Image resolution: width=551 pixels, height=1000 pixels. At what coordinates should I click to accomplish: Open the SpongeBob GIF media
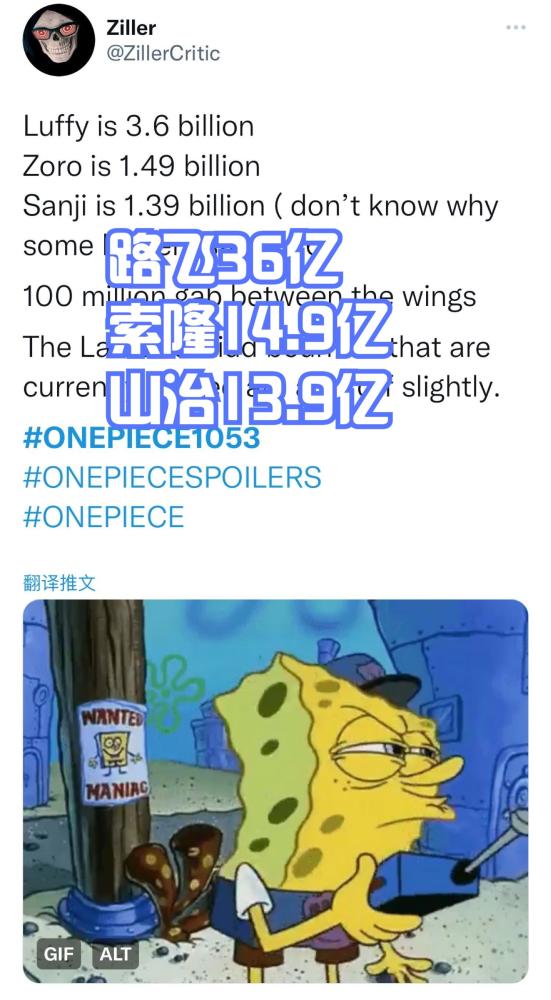pyautogui.click(x=276, y=791)
